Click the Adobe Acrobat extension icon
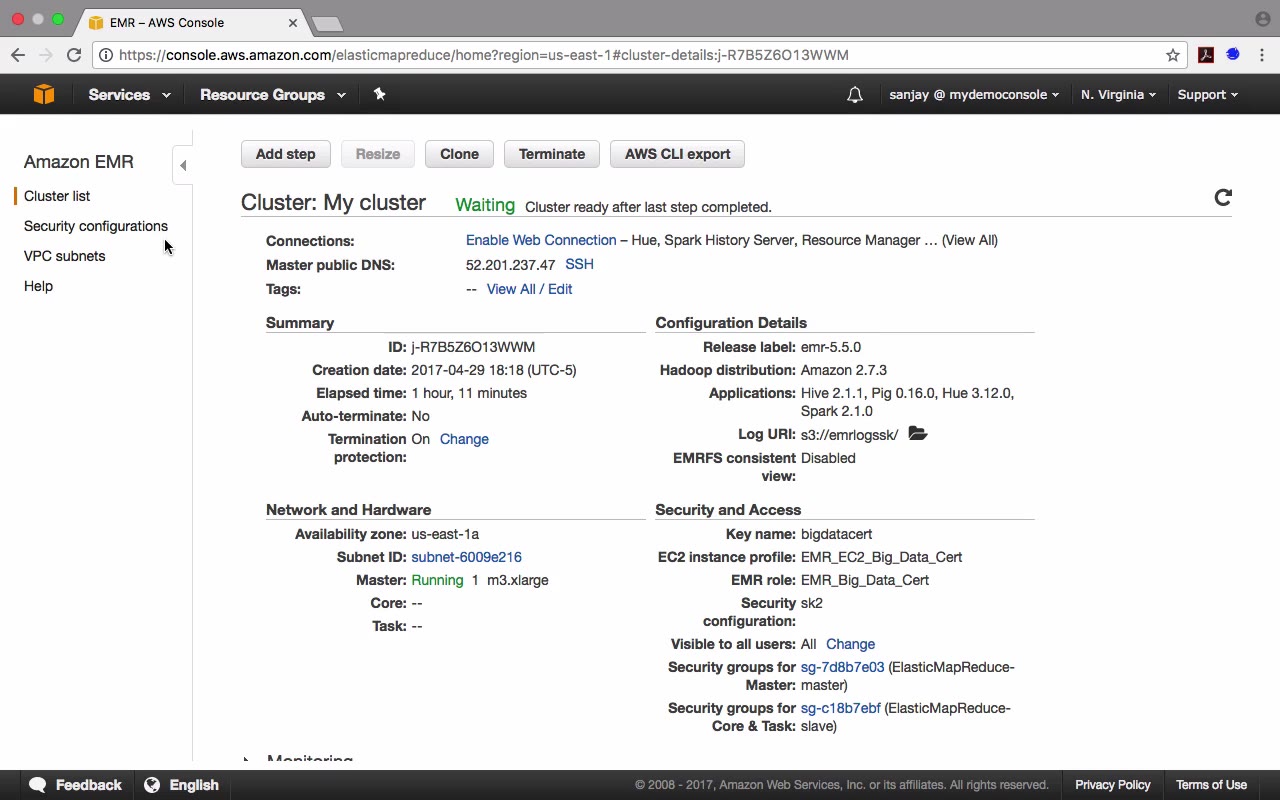The height and width of the screenshot is (800, 1280). 1206,55
